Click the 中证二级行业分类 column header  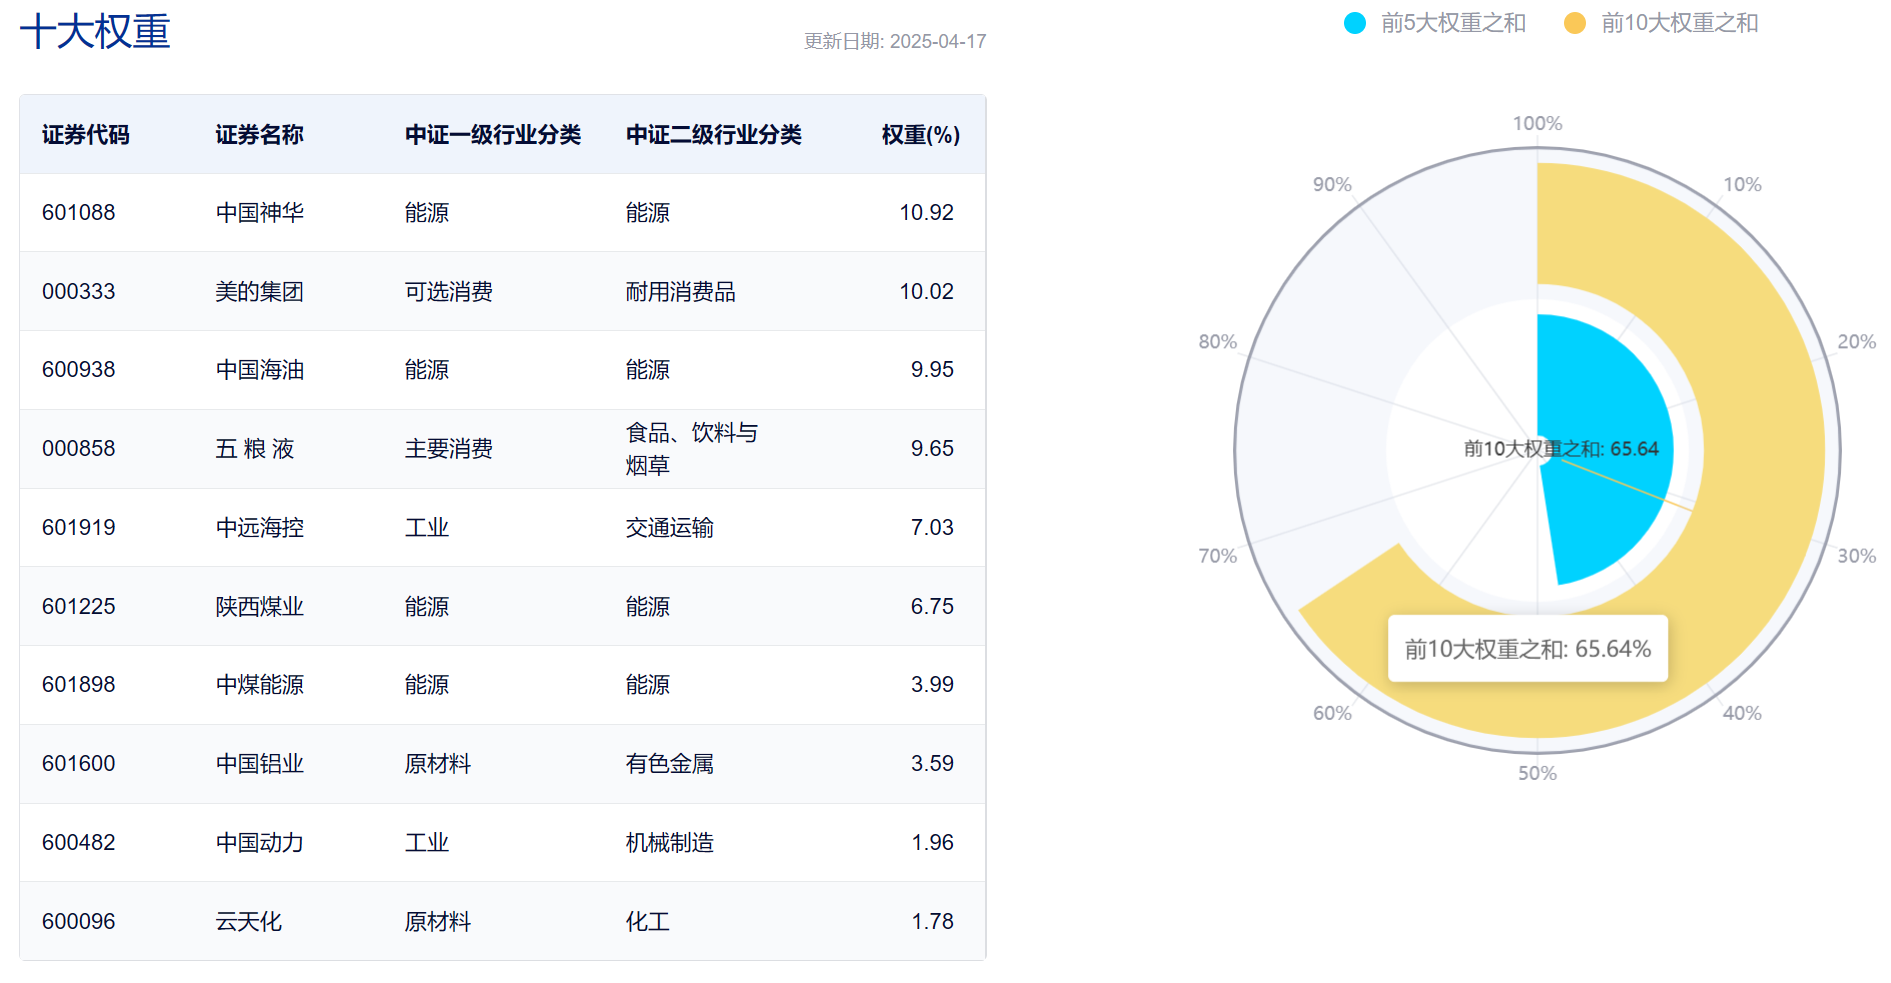point(714,135)
